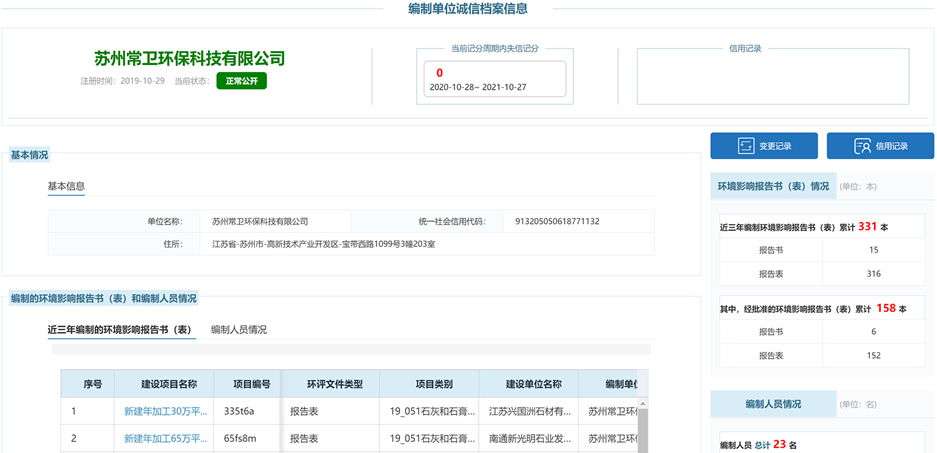Click the company title 苏州常卫环保科技有限公司
Screen dimensions: 937x453
point(189,59)
